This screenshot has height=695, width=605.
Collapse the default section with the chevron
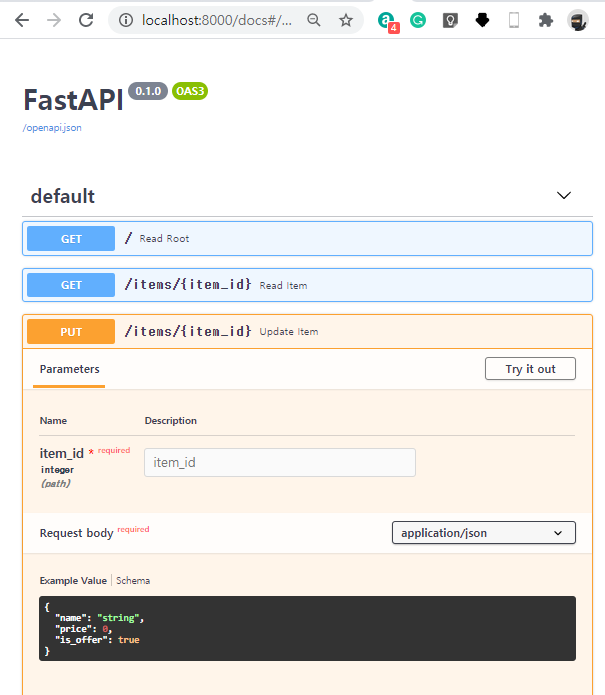[564, 195]
